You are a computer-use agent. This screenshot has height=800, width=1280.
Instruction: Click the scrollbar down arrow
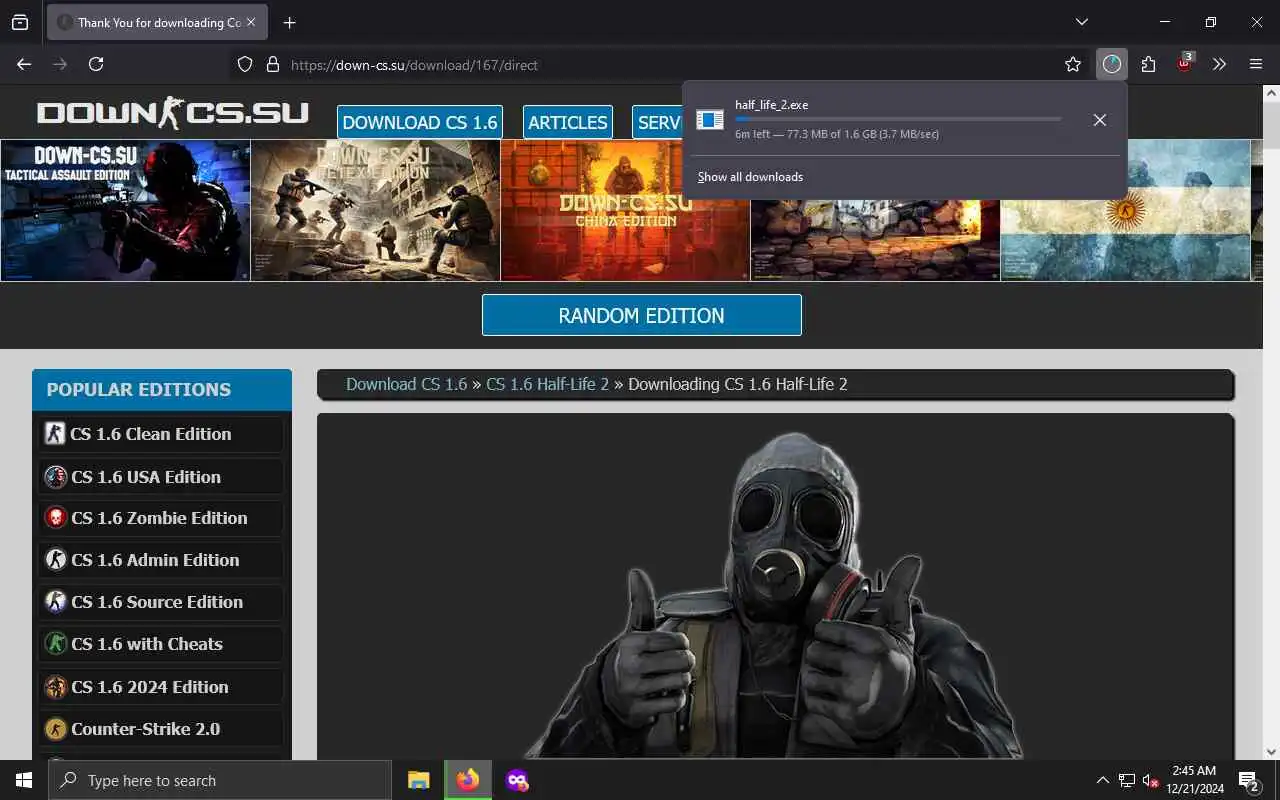(x=1271, y=751)
